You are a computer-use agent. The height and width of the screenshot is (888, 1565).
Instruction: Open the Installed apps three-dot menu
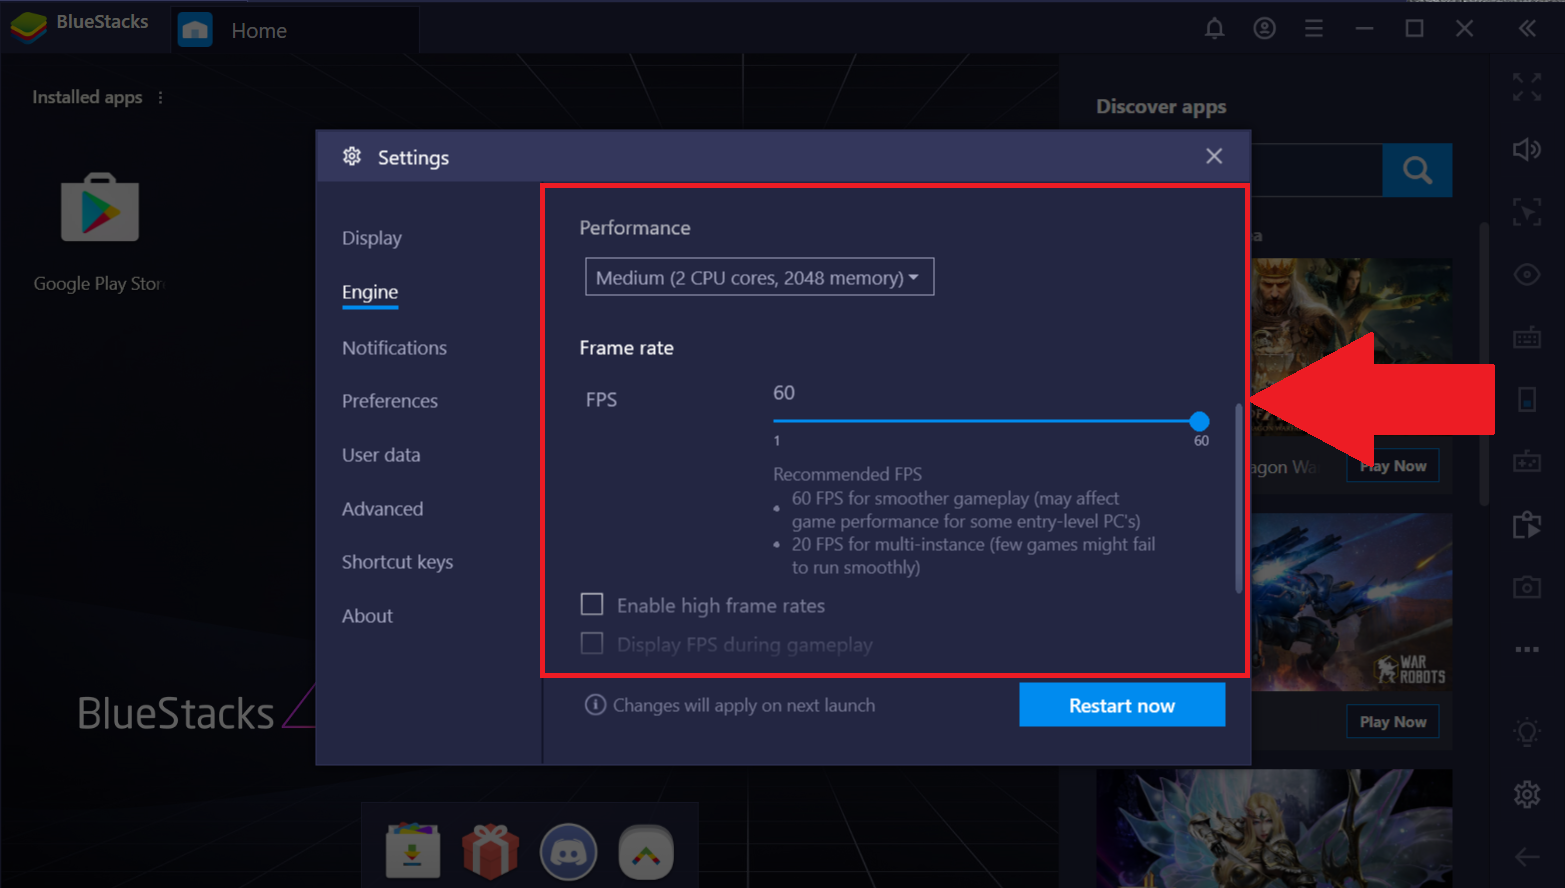160,97
